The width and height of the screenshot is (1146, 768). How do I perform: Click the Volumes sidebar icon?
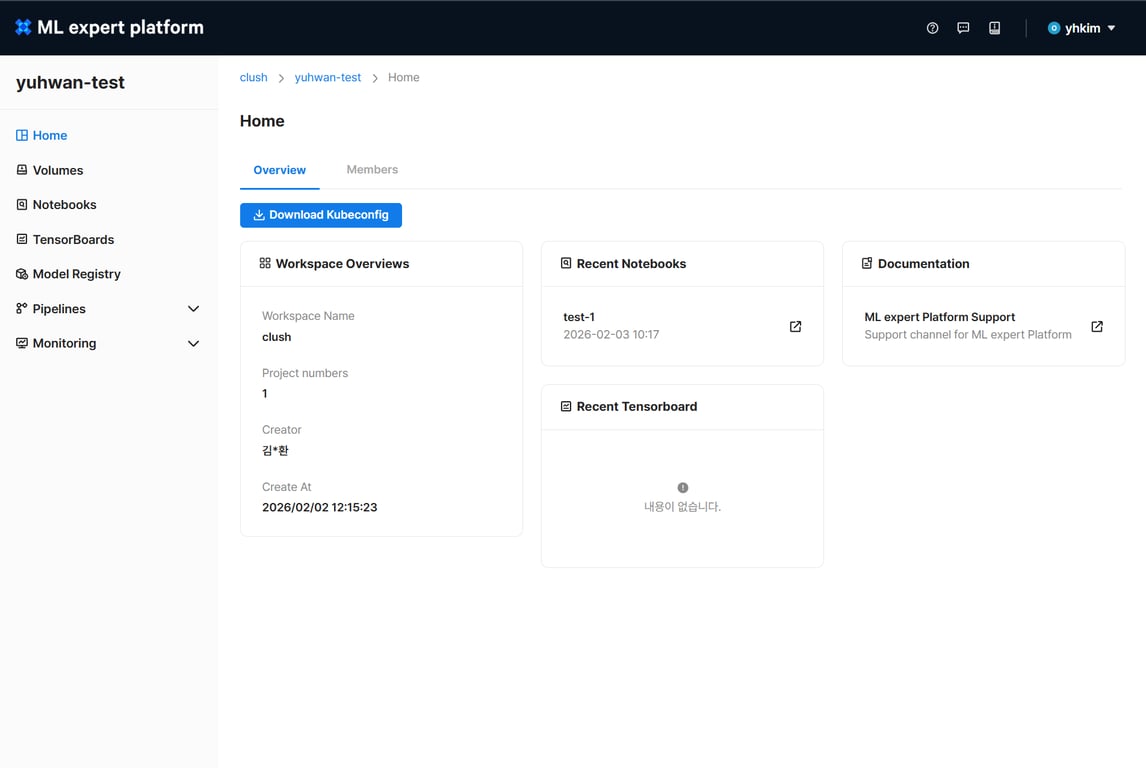[x=22, y=170]
